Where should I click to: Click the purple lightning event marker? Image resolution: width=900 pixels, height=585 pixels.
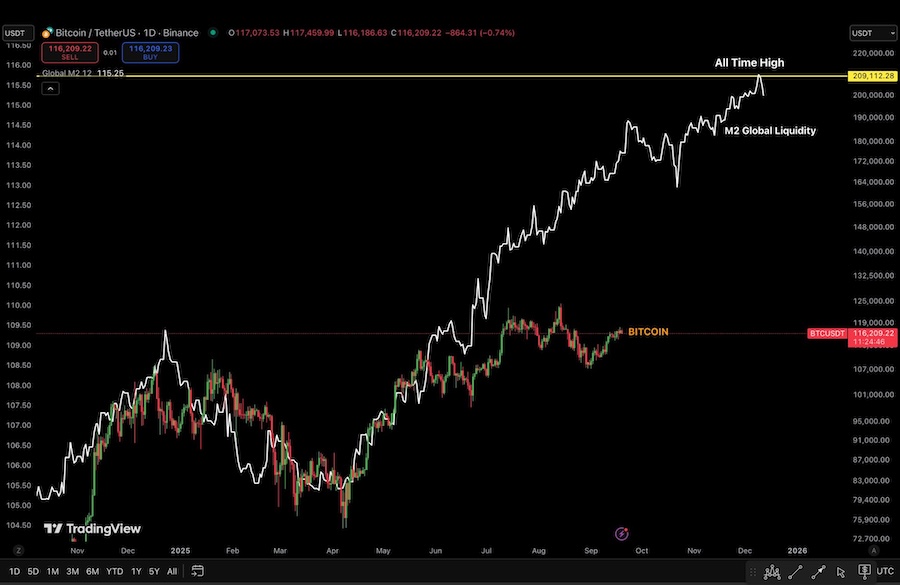point(622,534)
